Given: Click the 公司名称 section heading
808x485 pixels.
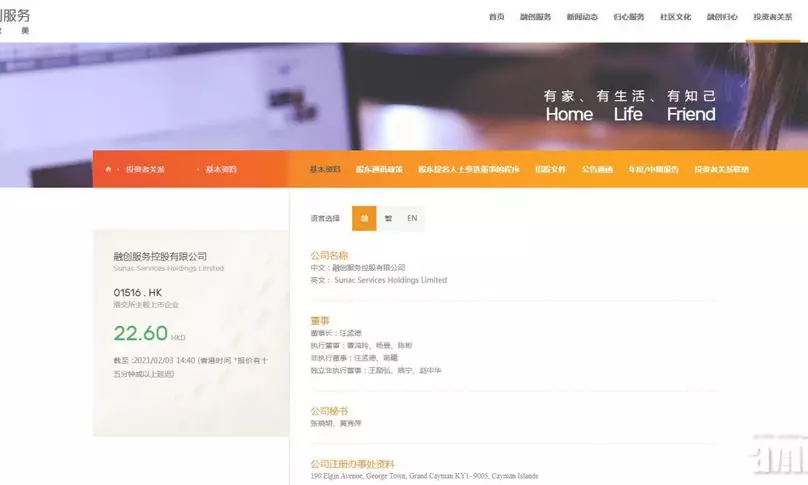Looking at the screenshot, I should 329,255.
